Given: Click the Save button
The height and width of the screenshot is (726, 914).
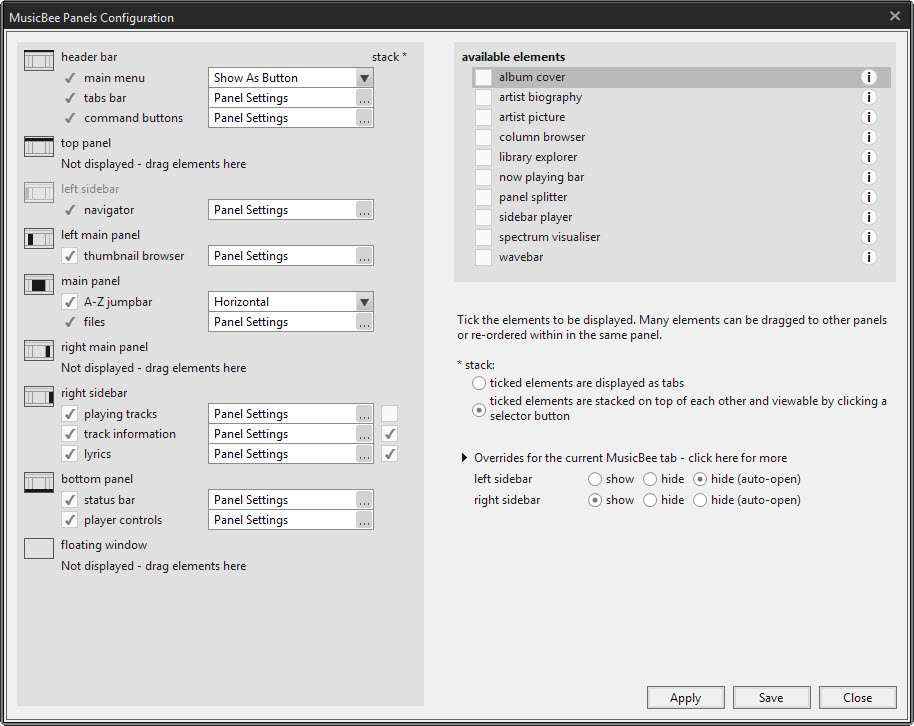Looking at the screenshot, I should pyautogui.click(x=771, y=697).
